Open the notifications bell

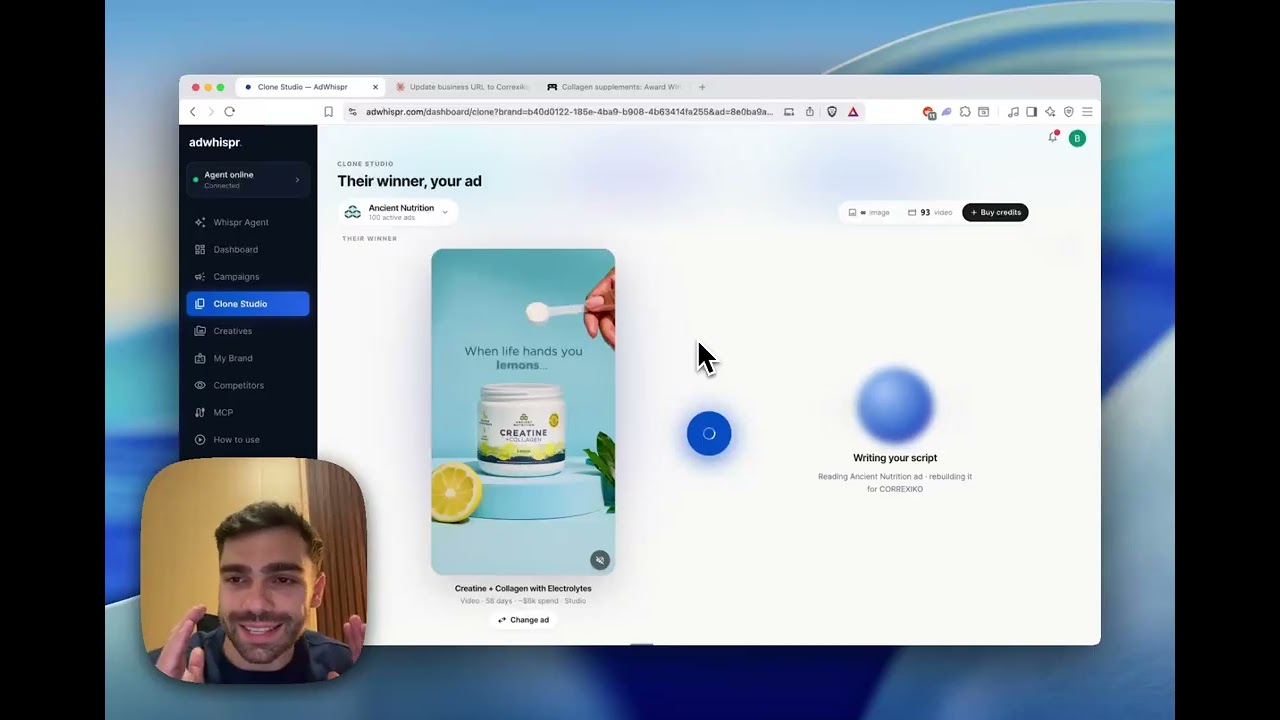1052,137
